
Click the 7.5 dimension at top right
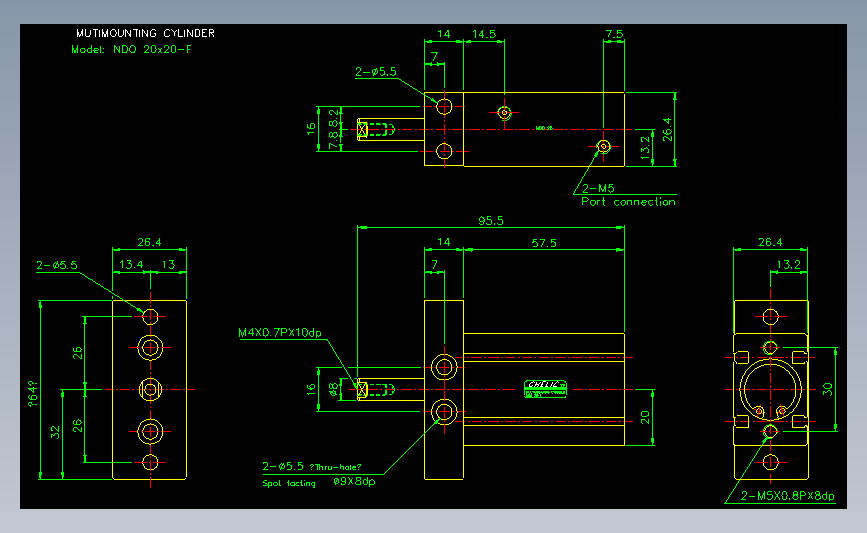614,34
